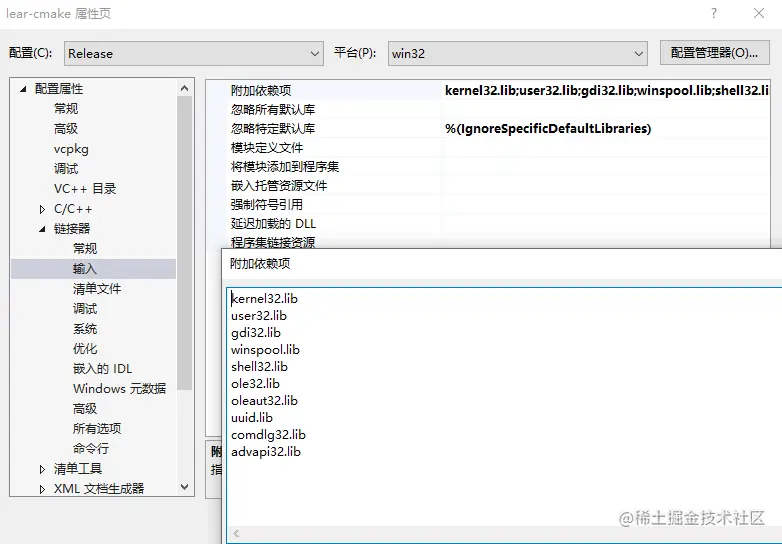This screenshot has height=544, width=782.
Task: Select 系统 under 链接器
Action: pos(85,329)
